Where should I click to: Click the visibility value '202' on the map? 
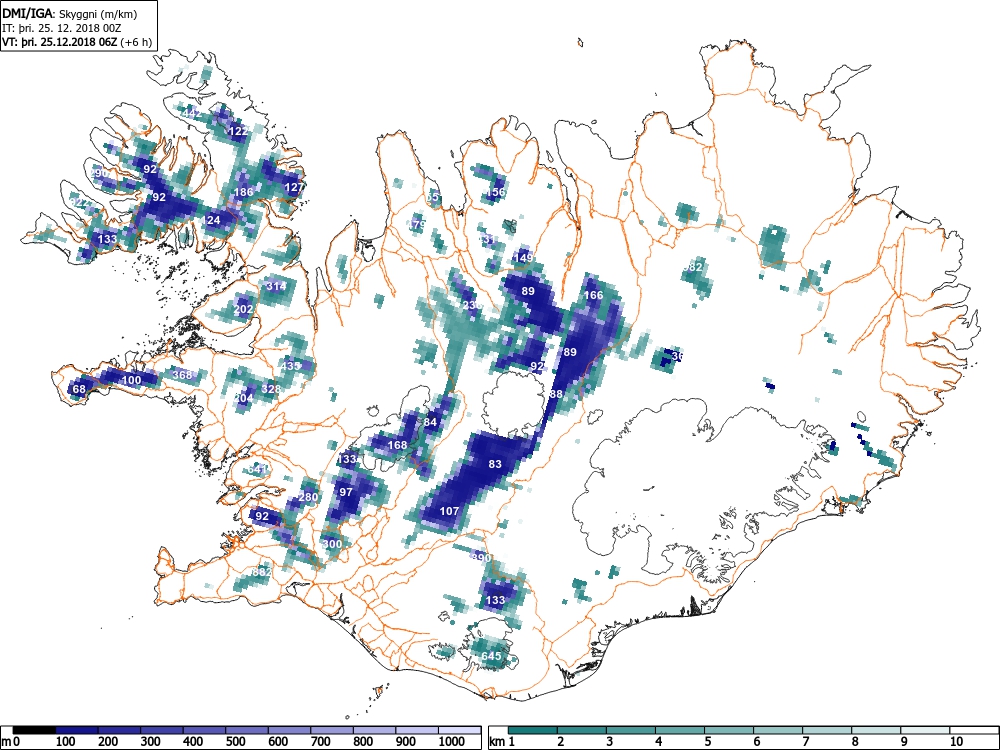point(243,309)
